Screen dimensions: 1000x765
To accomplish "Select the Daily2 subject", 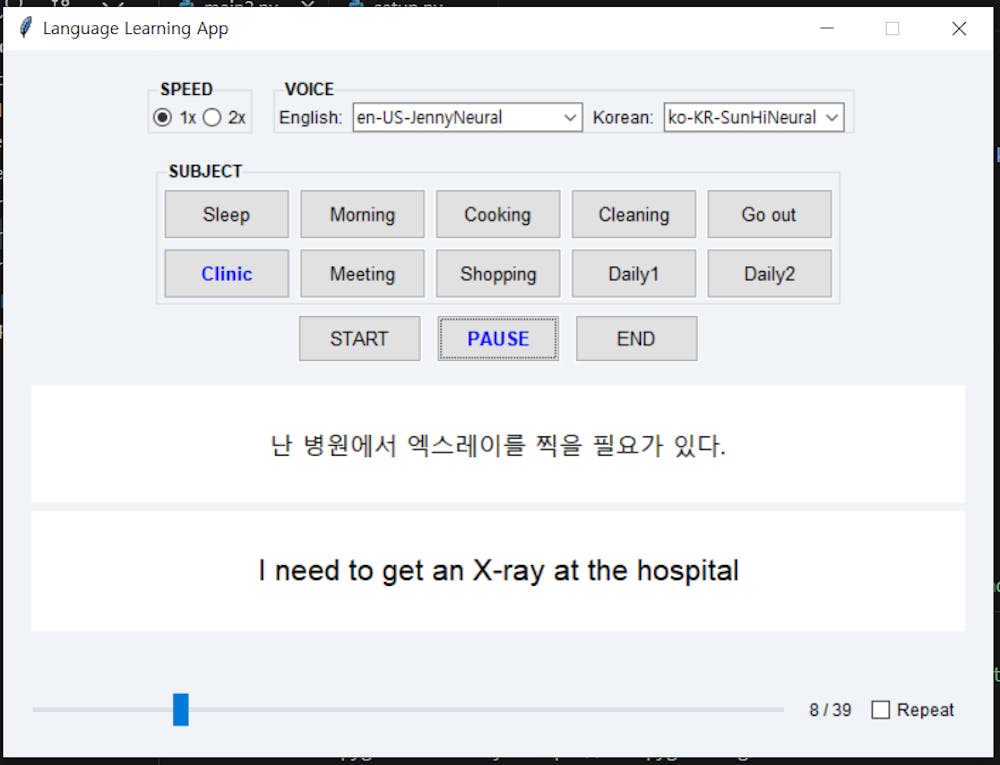I will [x=769, y=273].
